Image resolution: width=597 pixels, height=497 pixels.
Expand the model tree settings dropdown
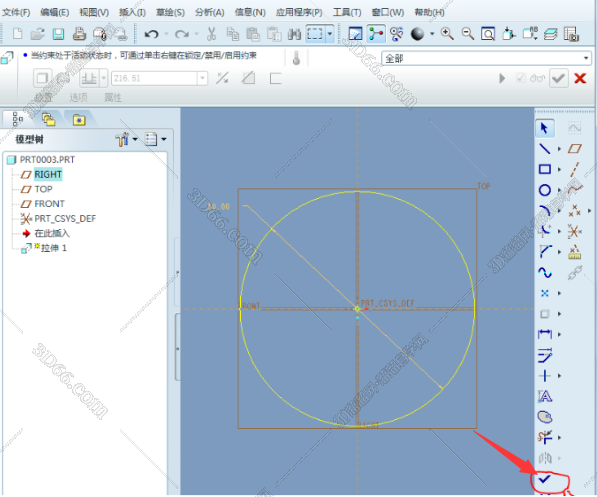click(x=126, y=139)
